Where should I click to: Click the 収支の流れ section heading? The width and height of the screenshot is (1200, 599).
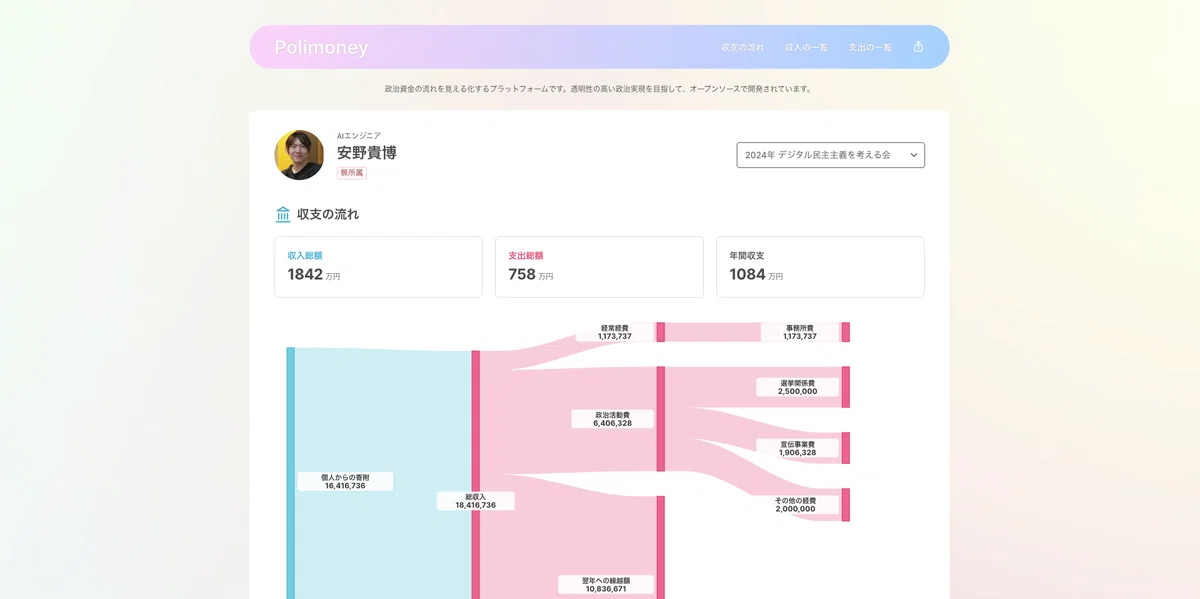328,214
